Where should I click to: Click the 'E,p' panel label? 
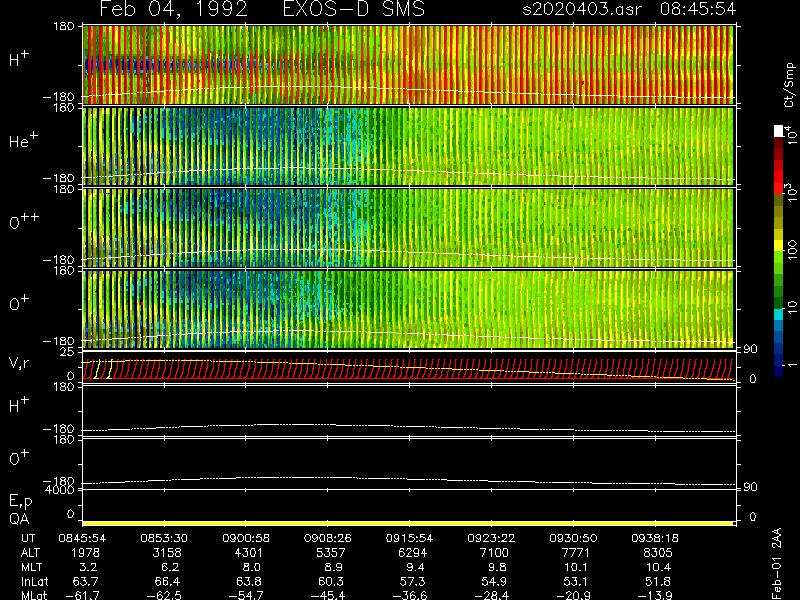click(x=20, y=502)
